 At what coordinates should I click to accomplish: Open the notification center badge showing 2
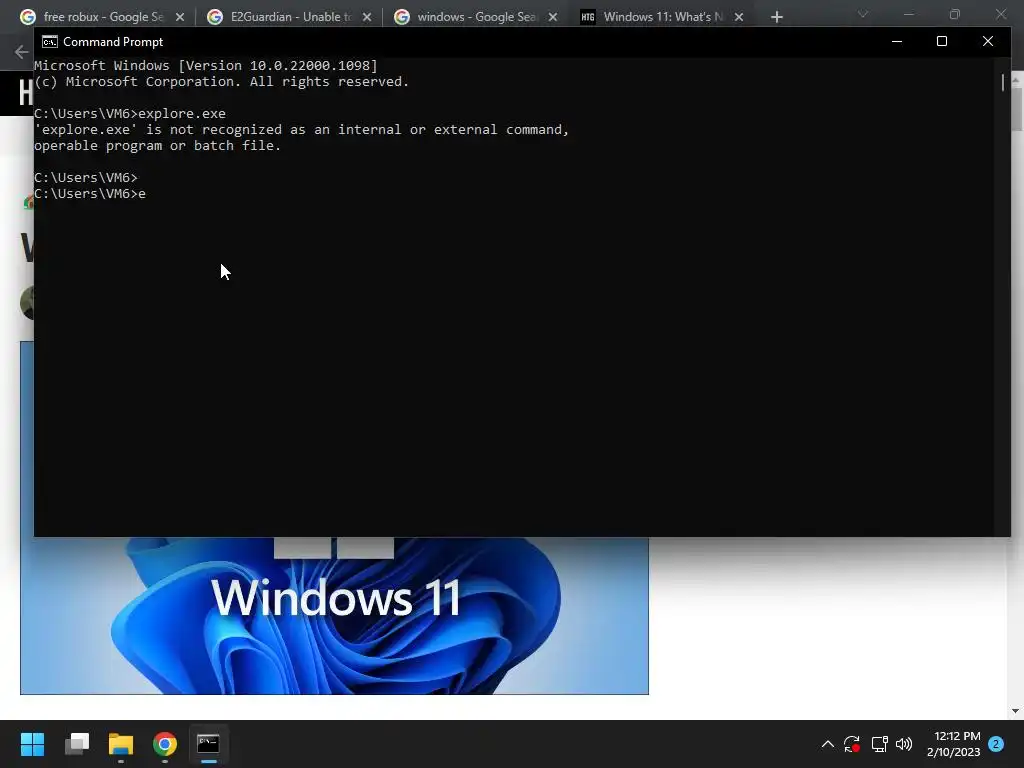pyautogui.click(x=996, y=744)
